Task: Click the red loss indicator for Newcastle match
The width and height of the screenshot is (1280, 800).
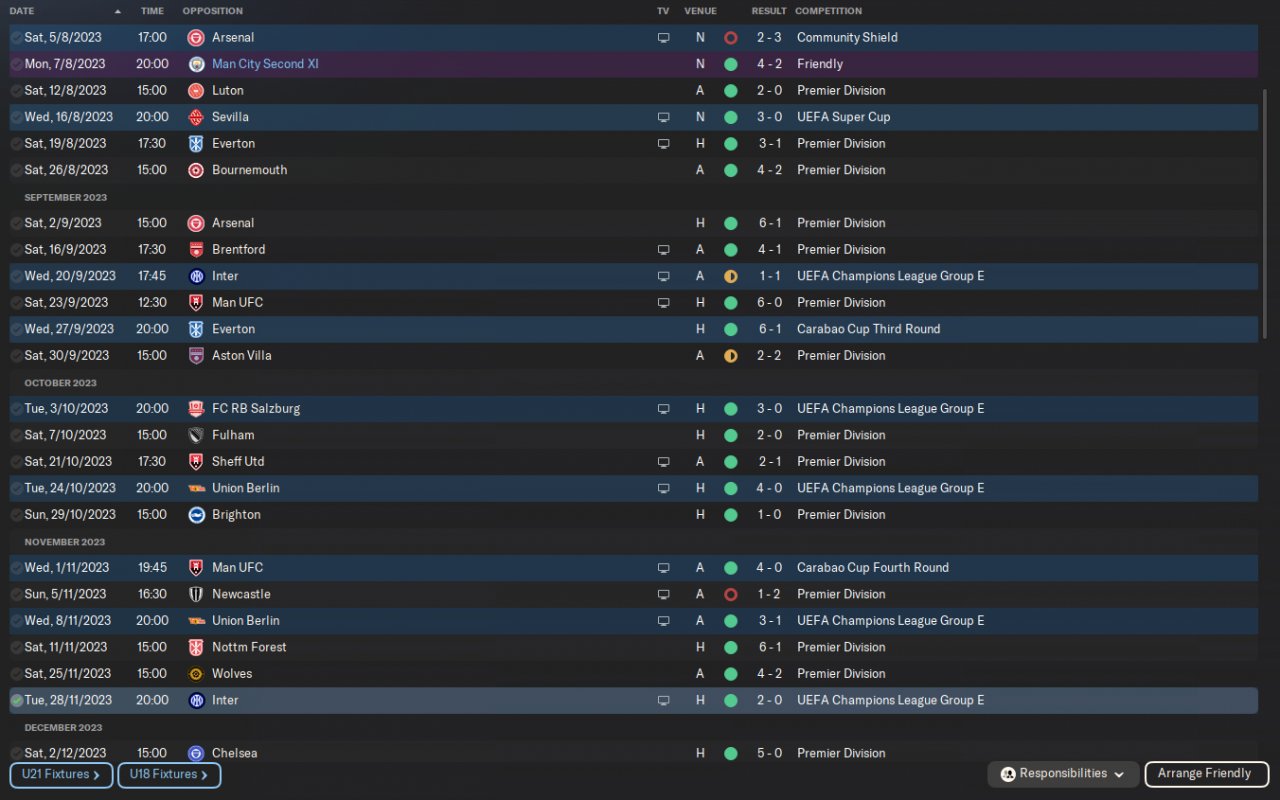Action: click(x=730, y=594)
